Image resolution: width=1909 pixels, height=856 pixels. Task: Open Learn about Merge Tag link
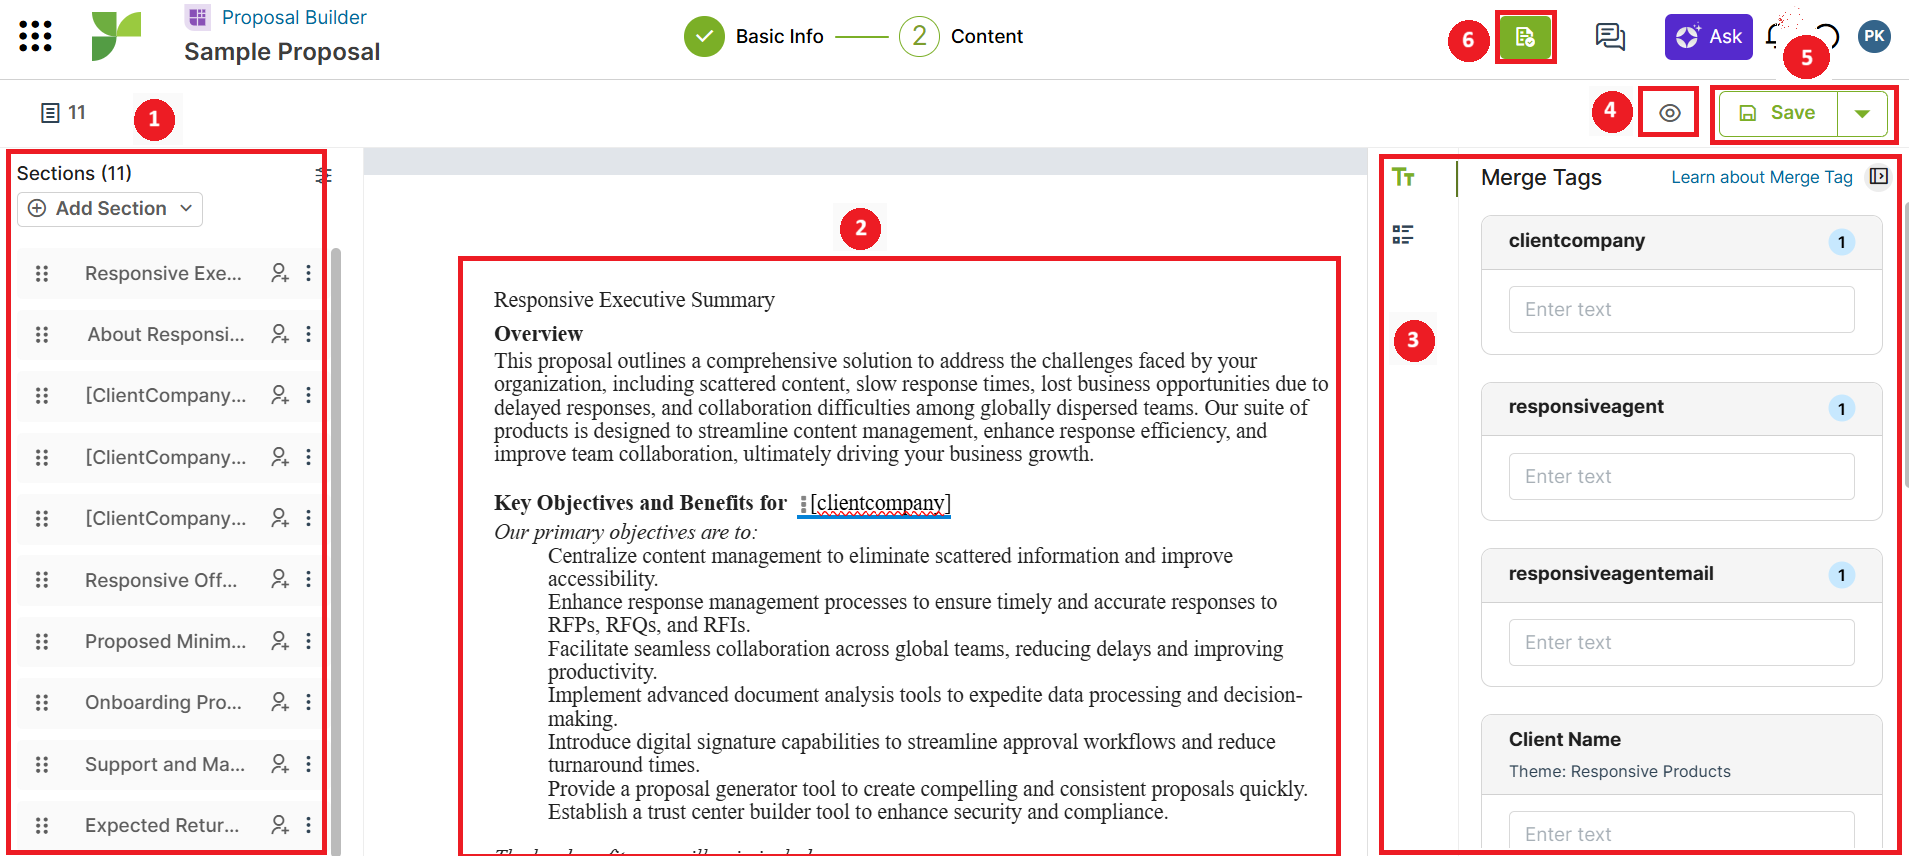1761,177
